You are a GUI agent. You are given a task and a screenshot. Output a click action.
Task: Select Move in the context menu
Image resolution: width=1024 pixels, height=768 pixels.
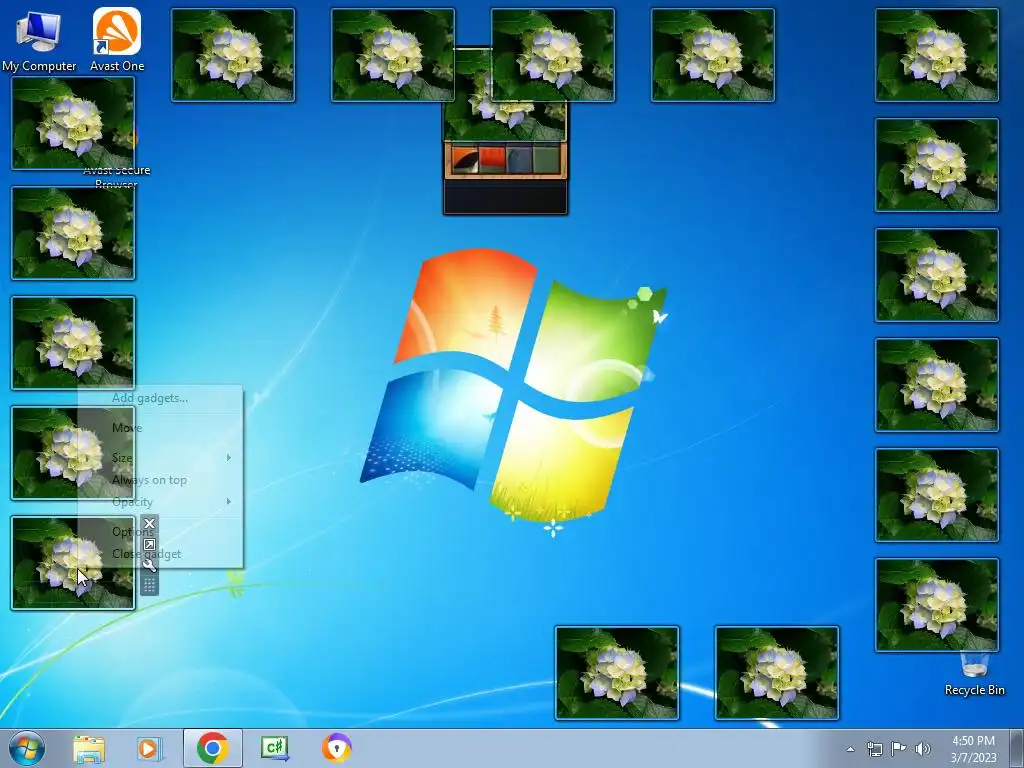point(160,428)
